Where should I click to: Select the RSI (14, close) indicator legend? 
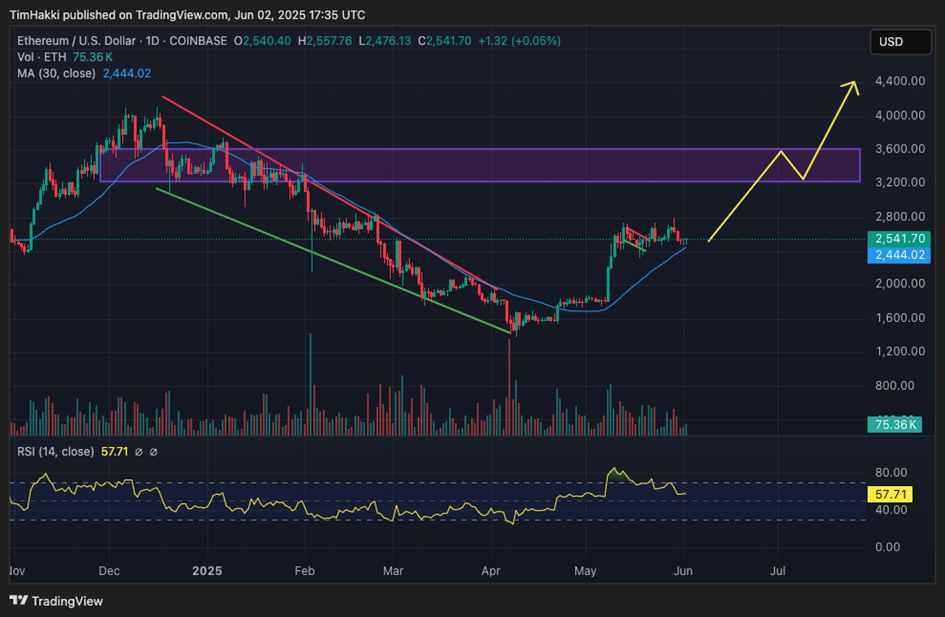pyautogui.click(x=56, y=452)
